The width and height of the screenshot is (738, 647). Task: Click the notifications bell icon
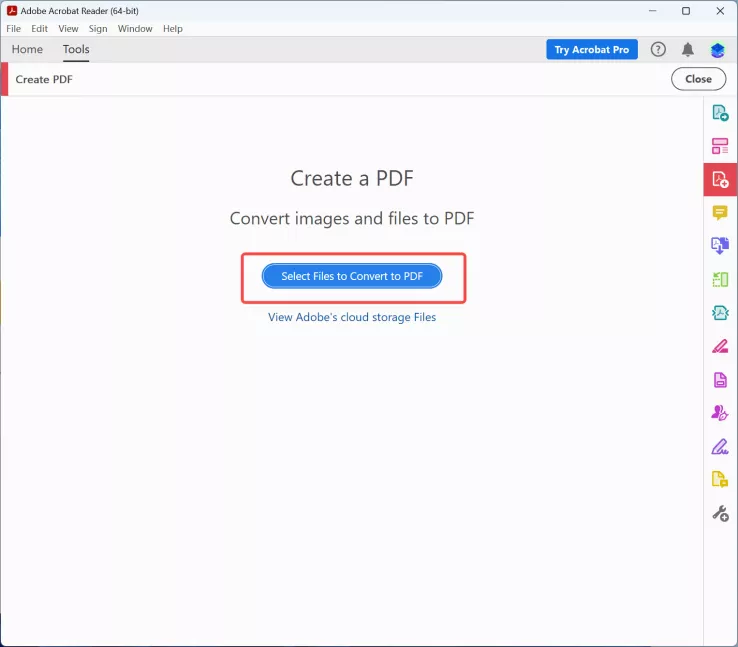tap(688, 49)
